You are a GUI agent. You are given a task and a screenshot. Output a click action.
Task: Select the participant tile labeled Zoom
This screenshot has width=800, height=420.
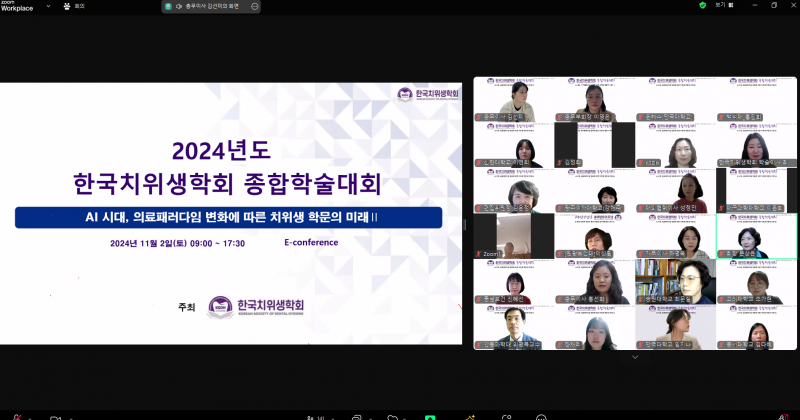click(514, 236)
